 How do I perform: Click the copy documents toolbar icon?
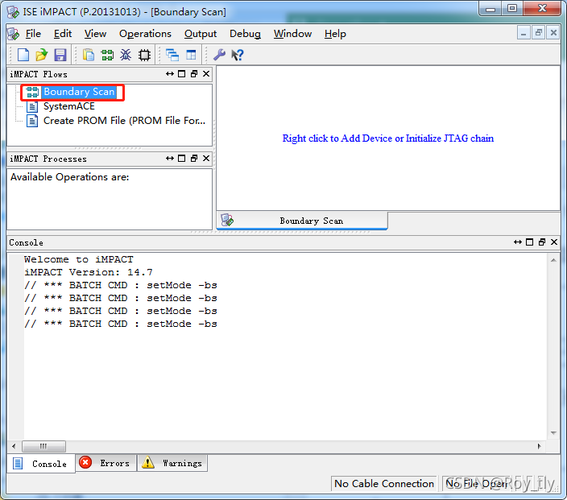(x=88, y=55)
